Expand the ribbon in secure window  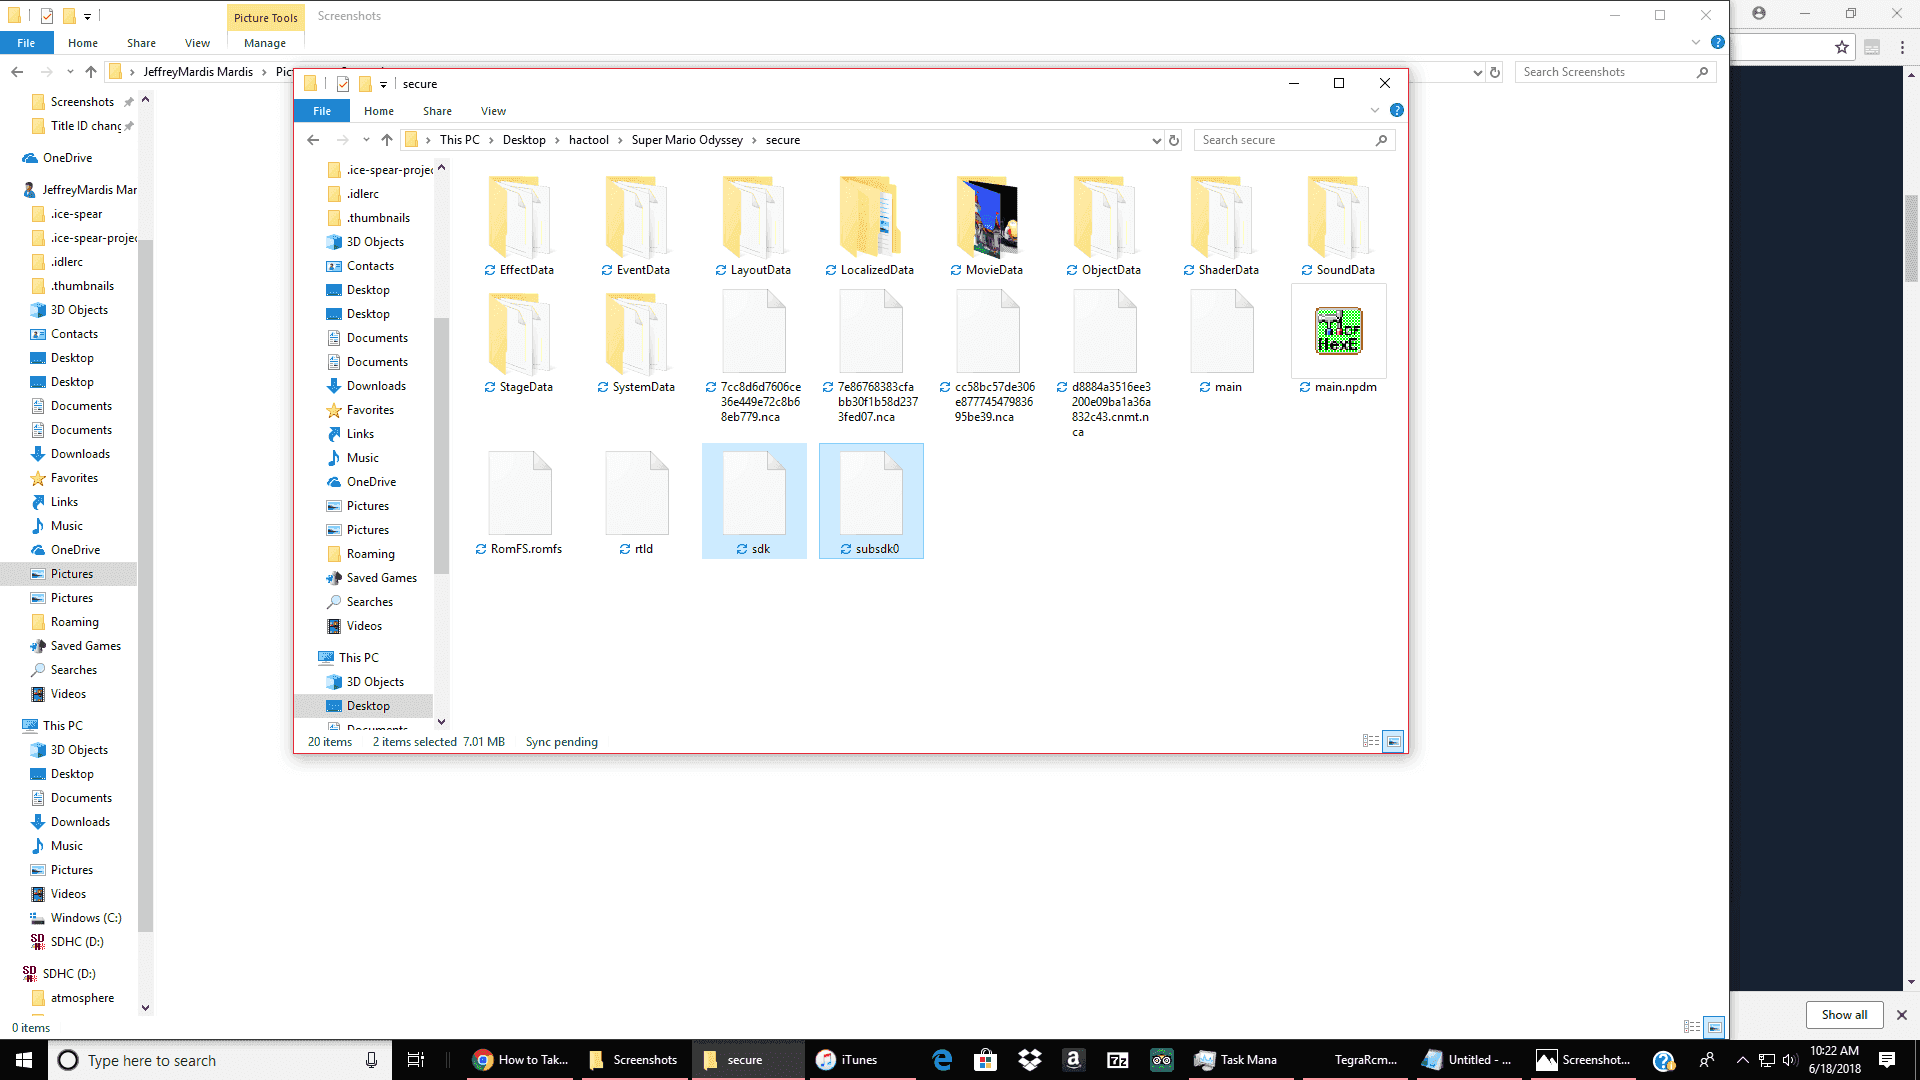[1375, 110]
